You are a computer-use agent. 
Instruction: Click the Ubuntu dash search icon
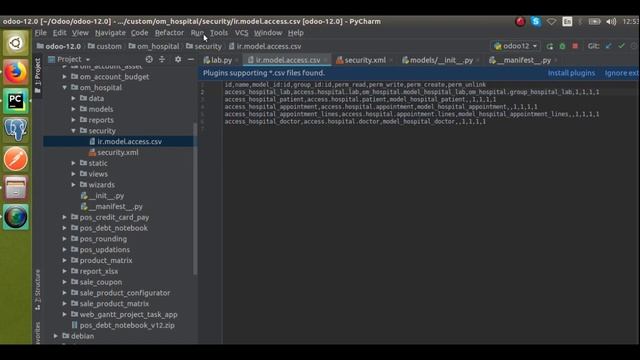coord(16,43)
